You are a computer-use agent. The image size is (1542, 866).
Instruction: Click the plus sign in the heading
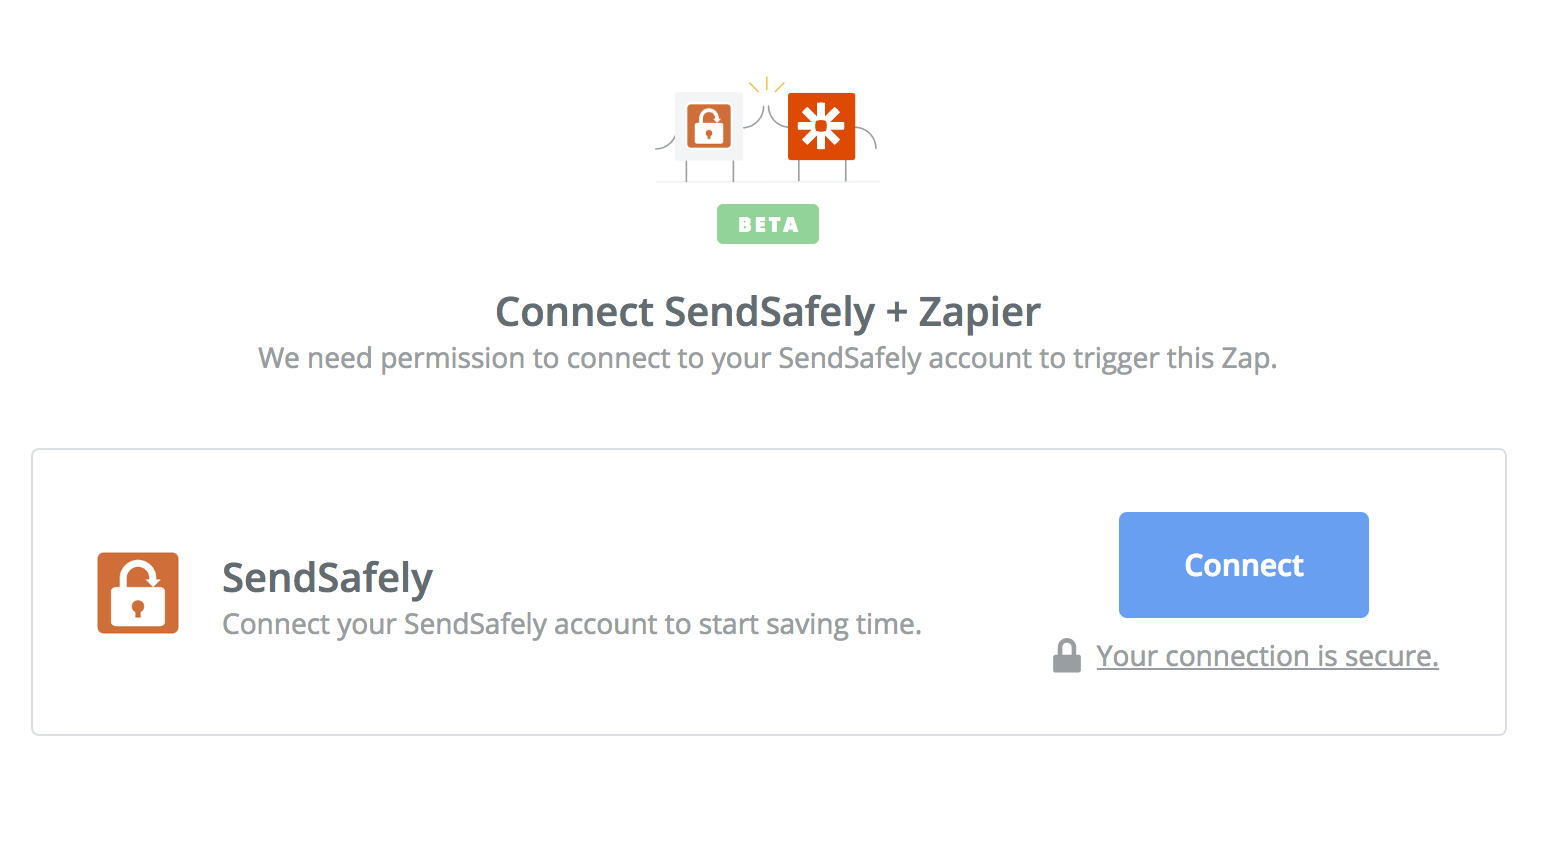coord(897,312)
